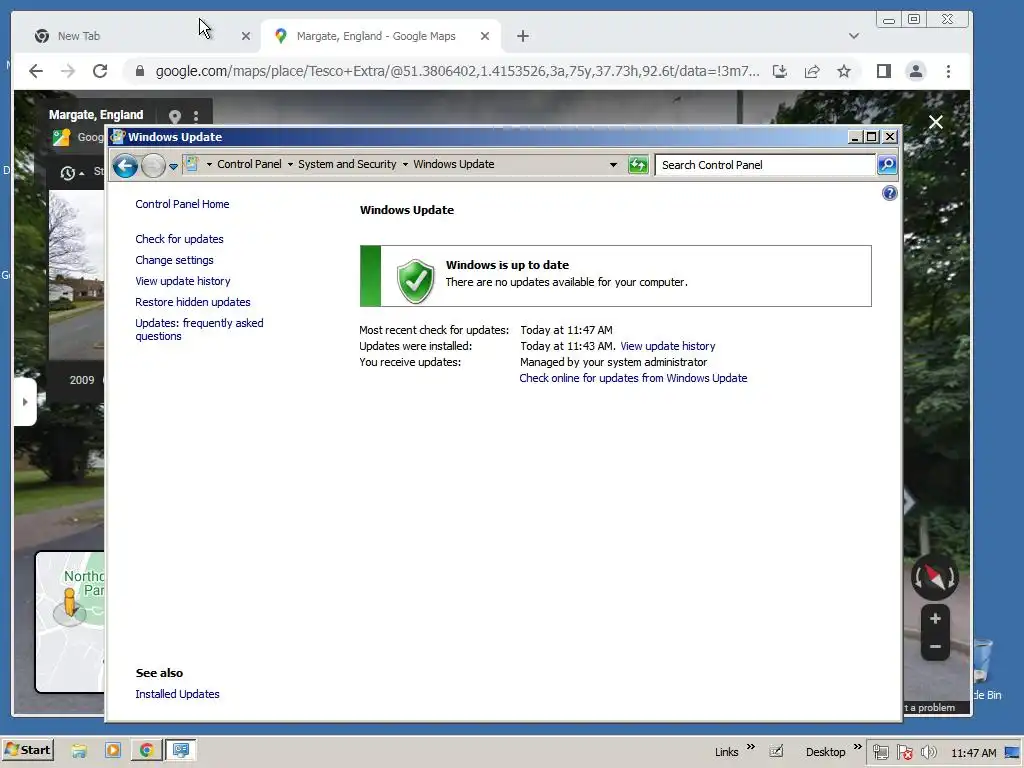
Task: Click the 2009 Street View thumbnail
Action: [76, 275]
